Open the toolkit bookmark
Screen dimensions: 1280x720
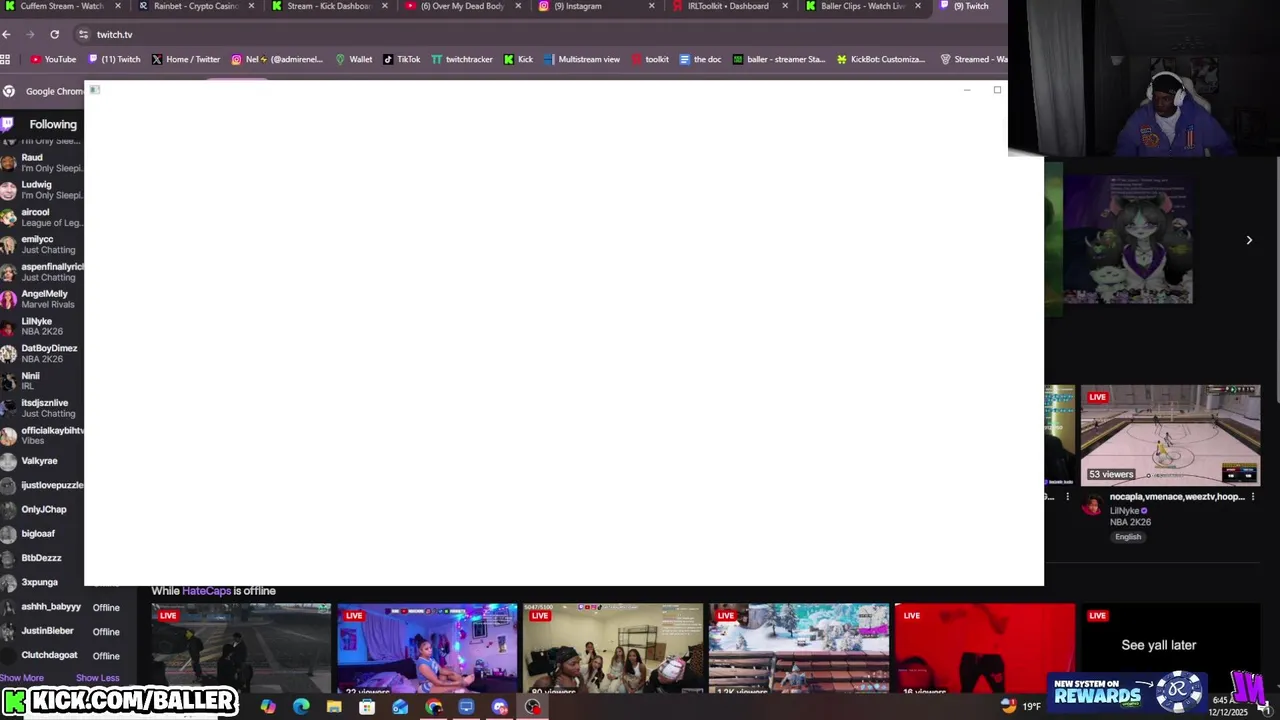(x=650, y=59)
